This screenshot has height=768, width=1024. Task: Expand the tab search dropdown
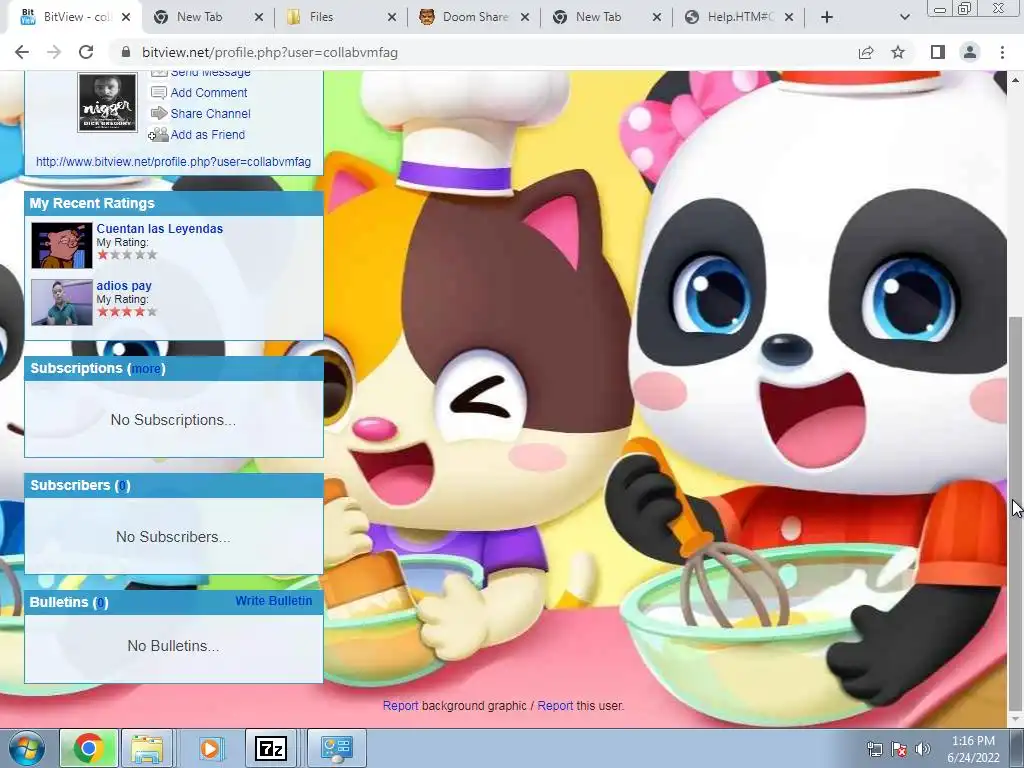tap(904, 17)
